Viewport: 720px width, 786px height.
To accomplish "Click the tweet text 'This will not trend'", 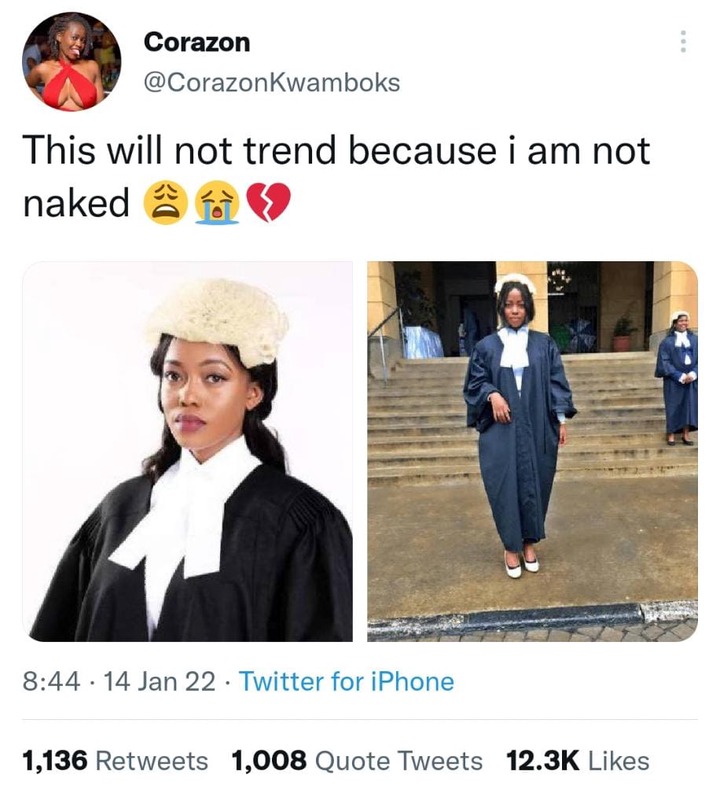I will (x=181, y=150).
